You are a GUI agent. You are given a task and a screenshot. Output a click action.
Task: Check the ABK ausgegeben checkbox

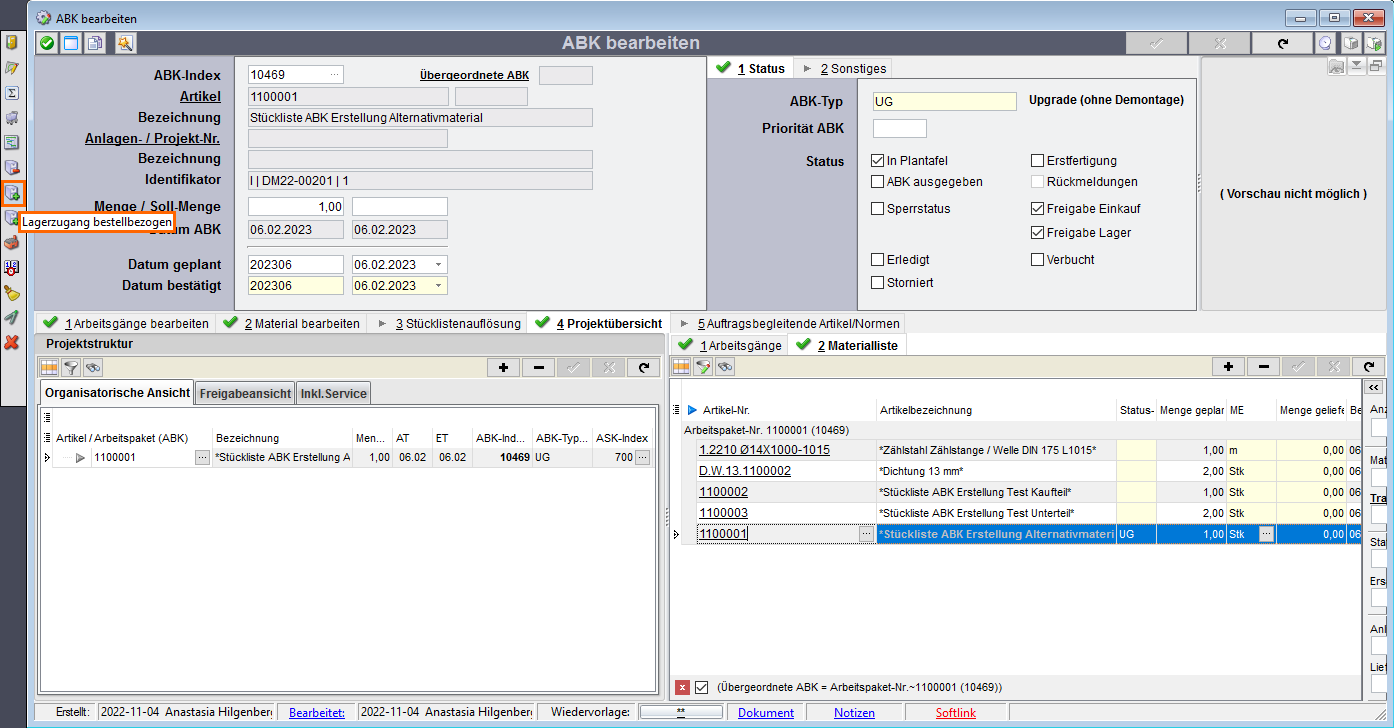coord(878,182)
